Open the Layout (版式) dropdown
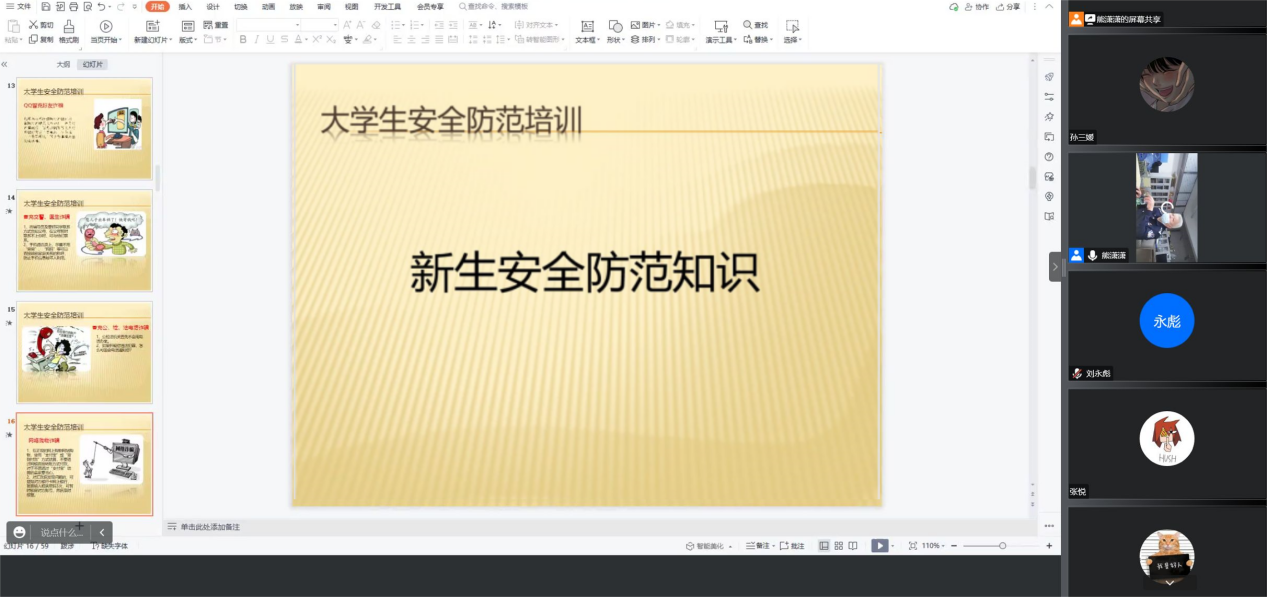Image resolution: width=1267 pixels, height=597 pixels. pos(188,41)
